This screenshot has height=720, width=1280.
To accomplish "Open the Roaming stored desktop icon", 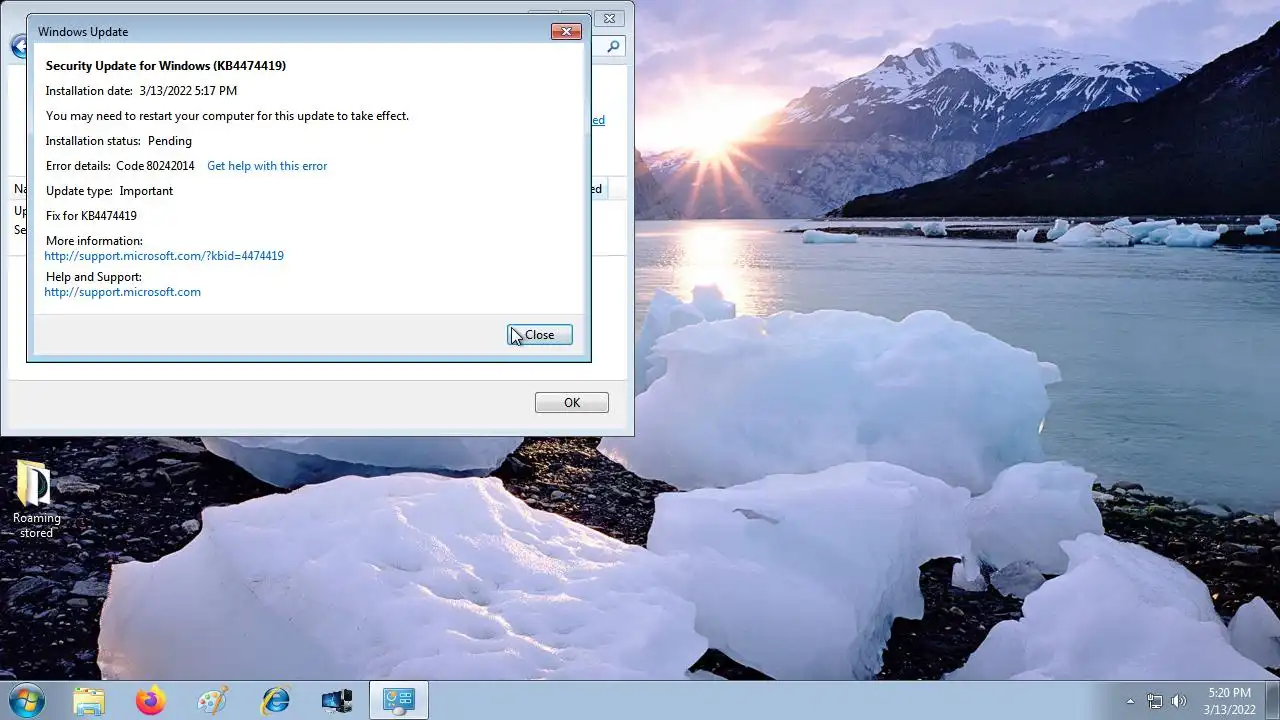I will point(36,500).
